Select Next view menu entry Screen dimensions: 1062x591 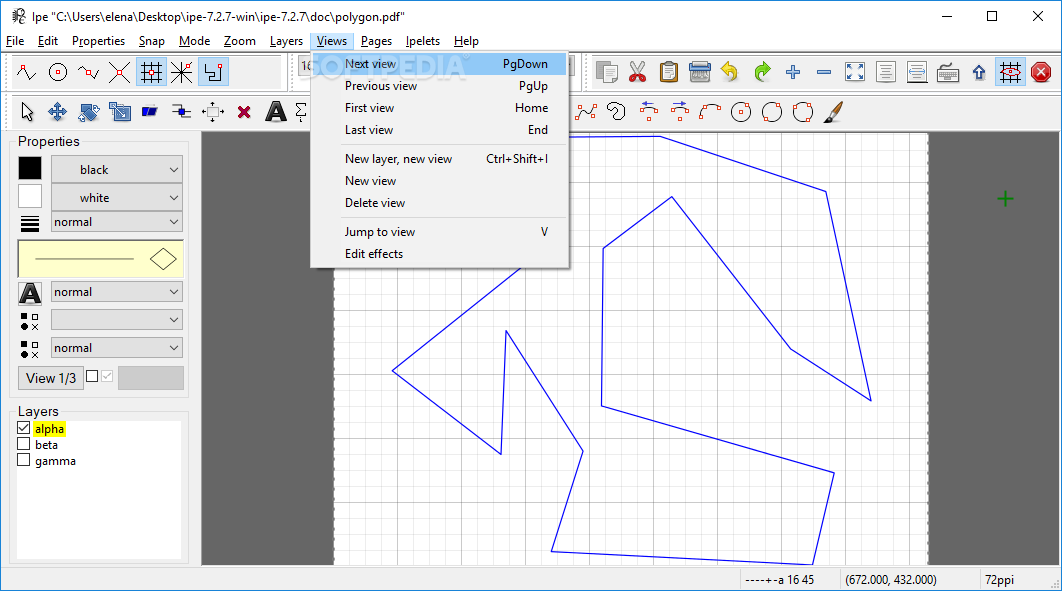pyautogui.click(x=439, y=64)
